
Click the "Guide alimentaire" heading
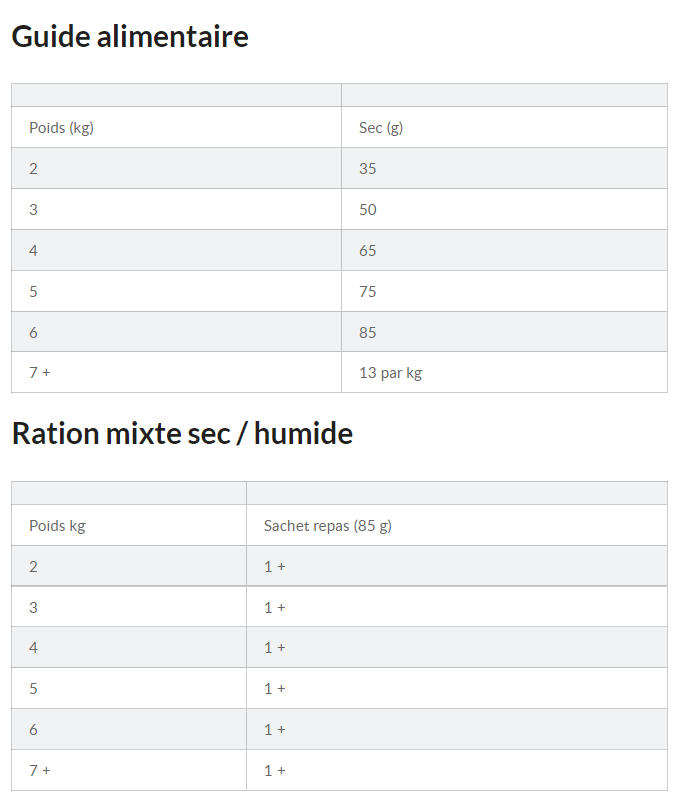coord(130,37)
